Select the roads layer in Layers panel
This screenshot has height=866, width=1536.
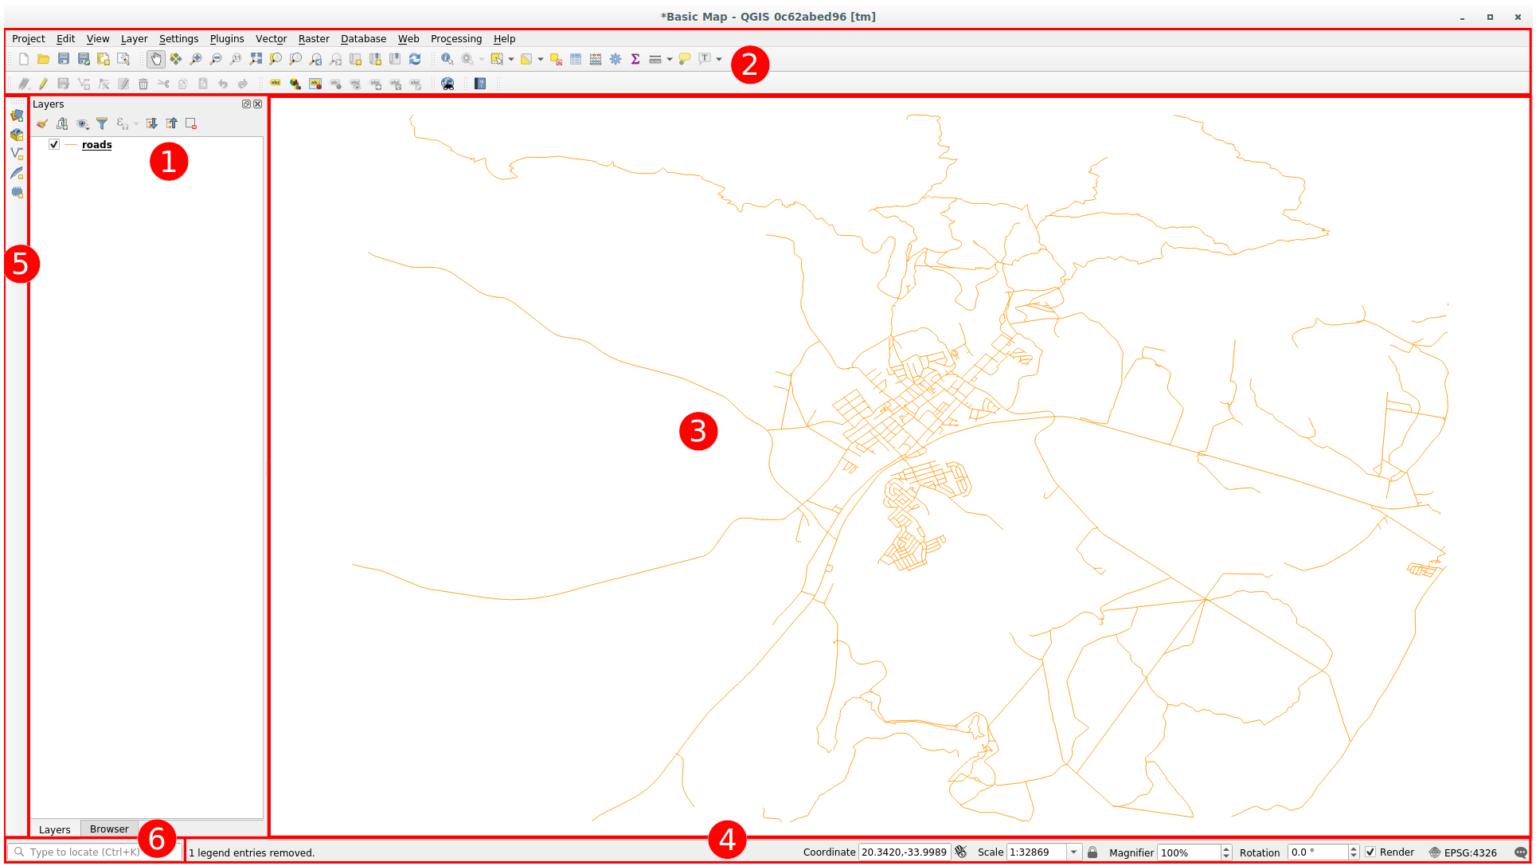click(96, 144)
